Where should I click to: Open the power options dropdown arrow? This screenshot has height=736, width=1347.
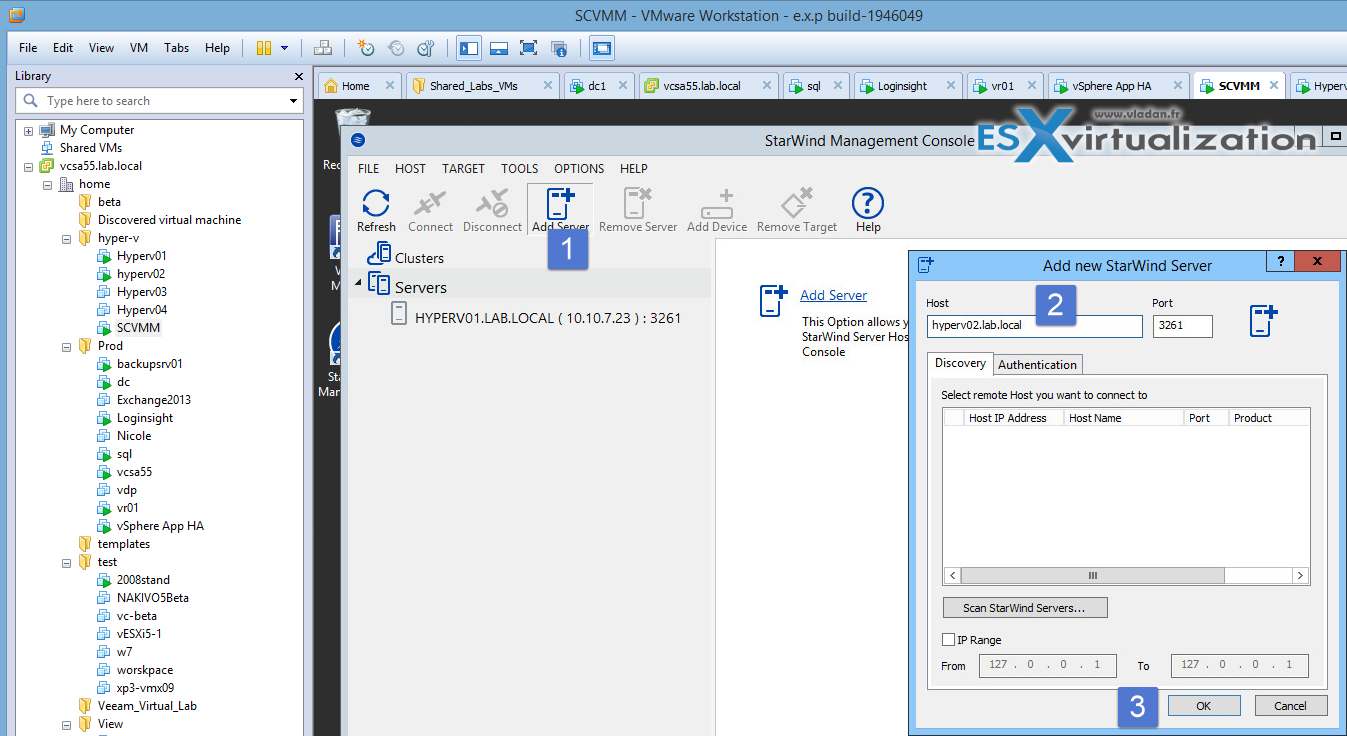pos(285,47)
